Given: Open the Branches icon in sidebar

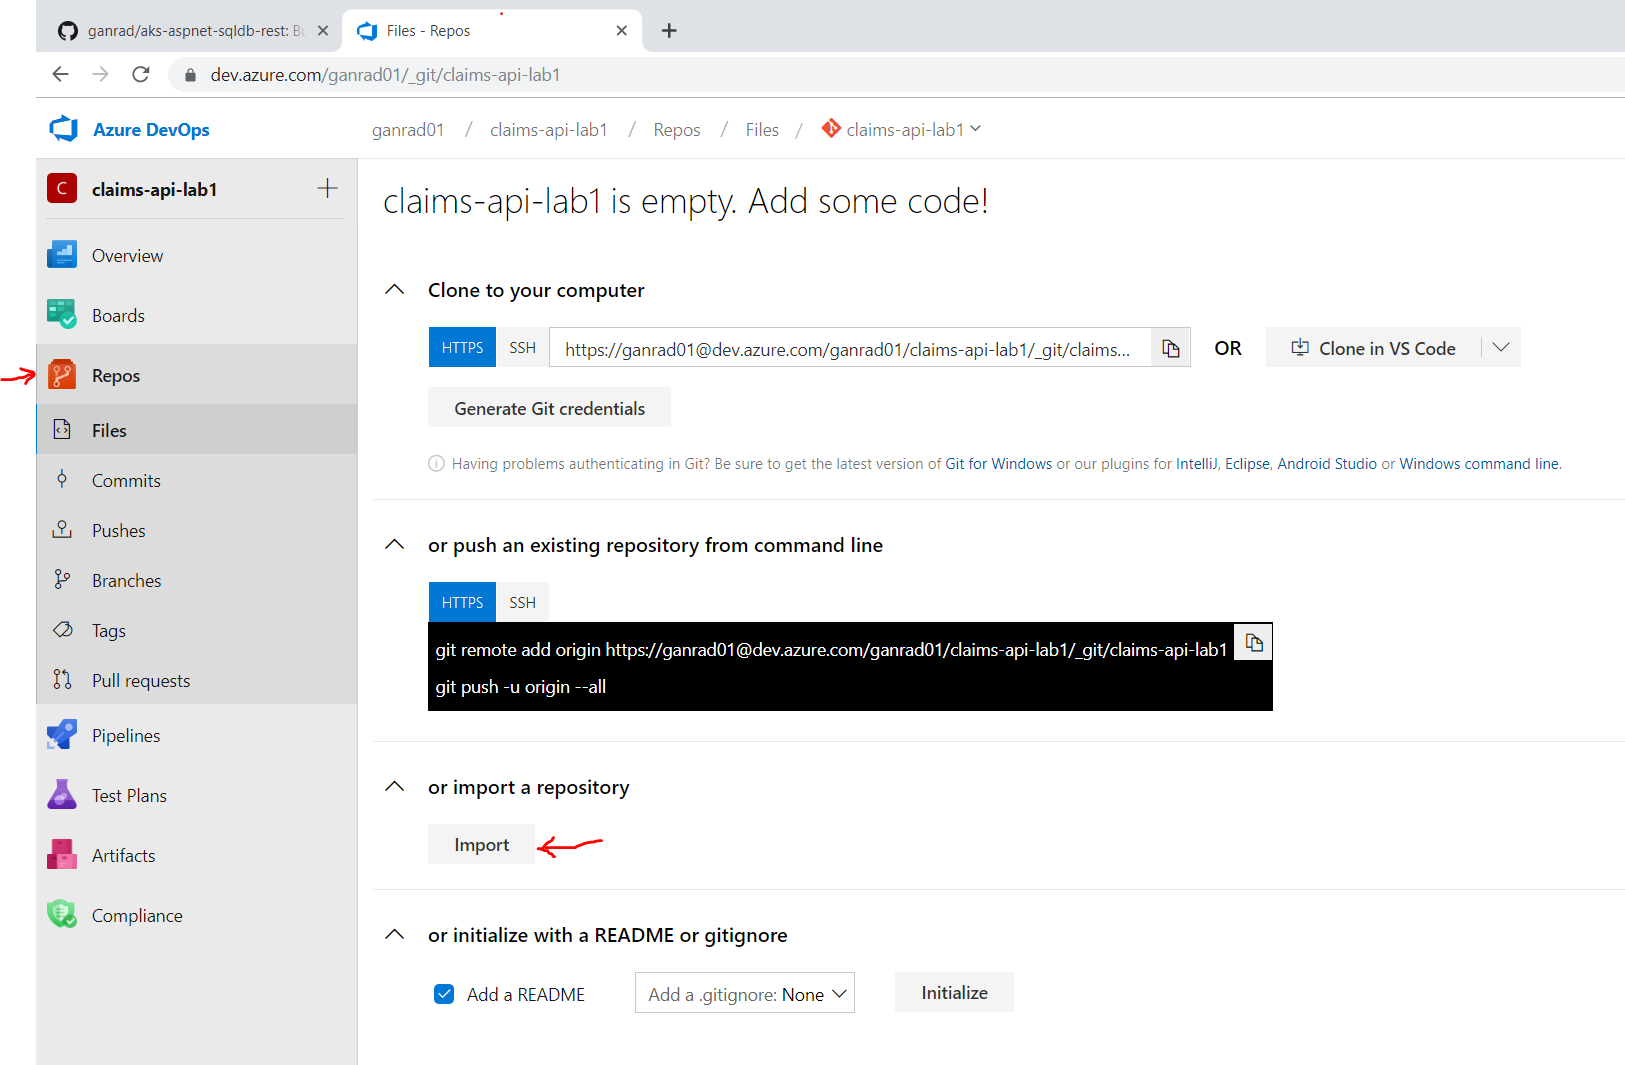Looking at the screenshot, I should [x=62, y=580].
